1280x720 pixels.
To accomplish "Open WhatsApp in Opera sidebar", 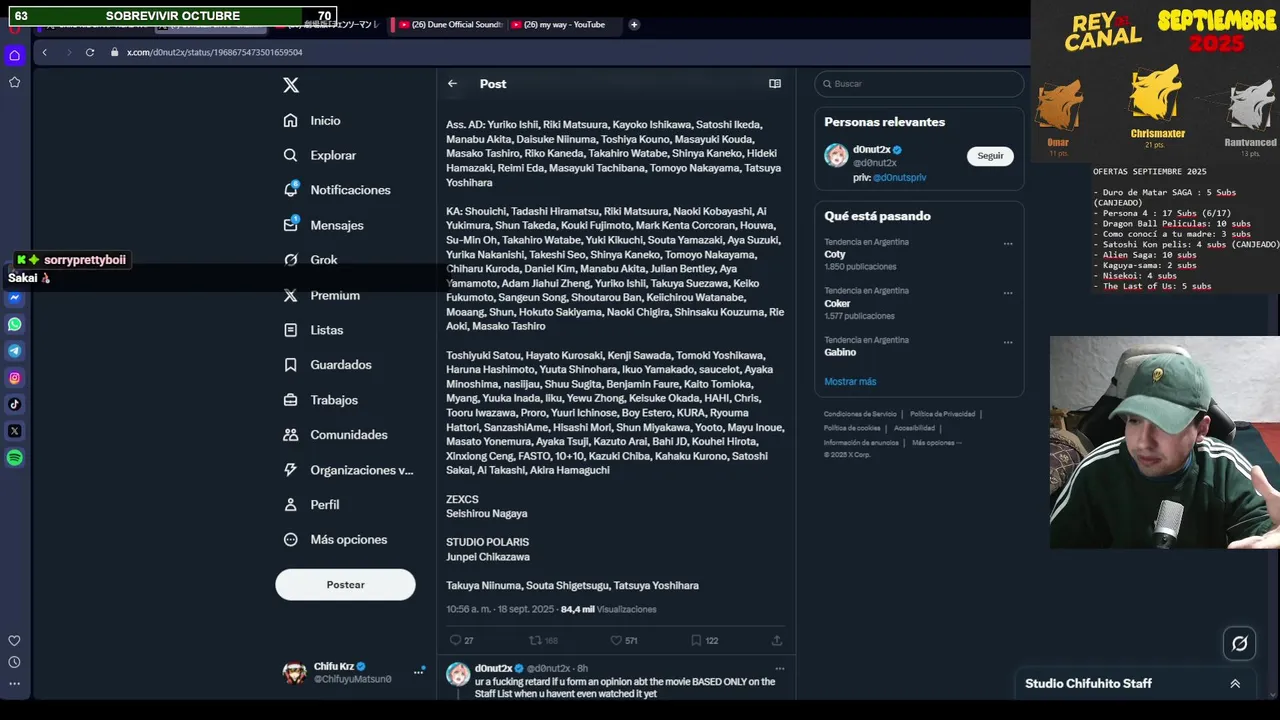I will click(x=14, y=324).
